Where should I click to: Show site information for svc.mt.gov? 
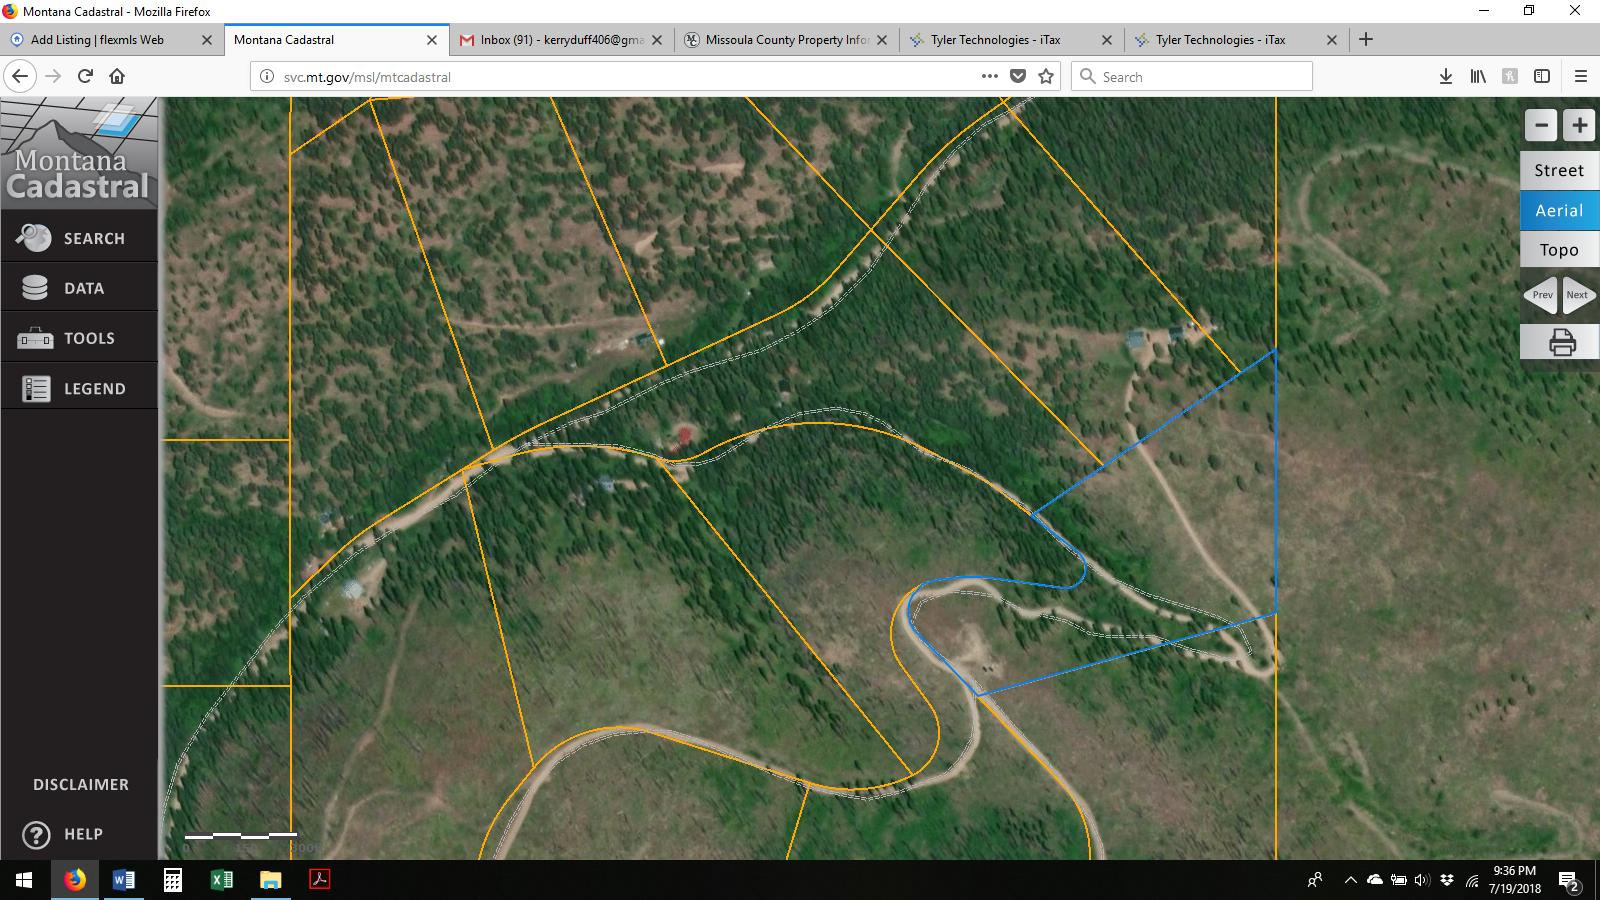coord(266,77)
